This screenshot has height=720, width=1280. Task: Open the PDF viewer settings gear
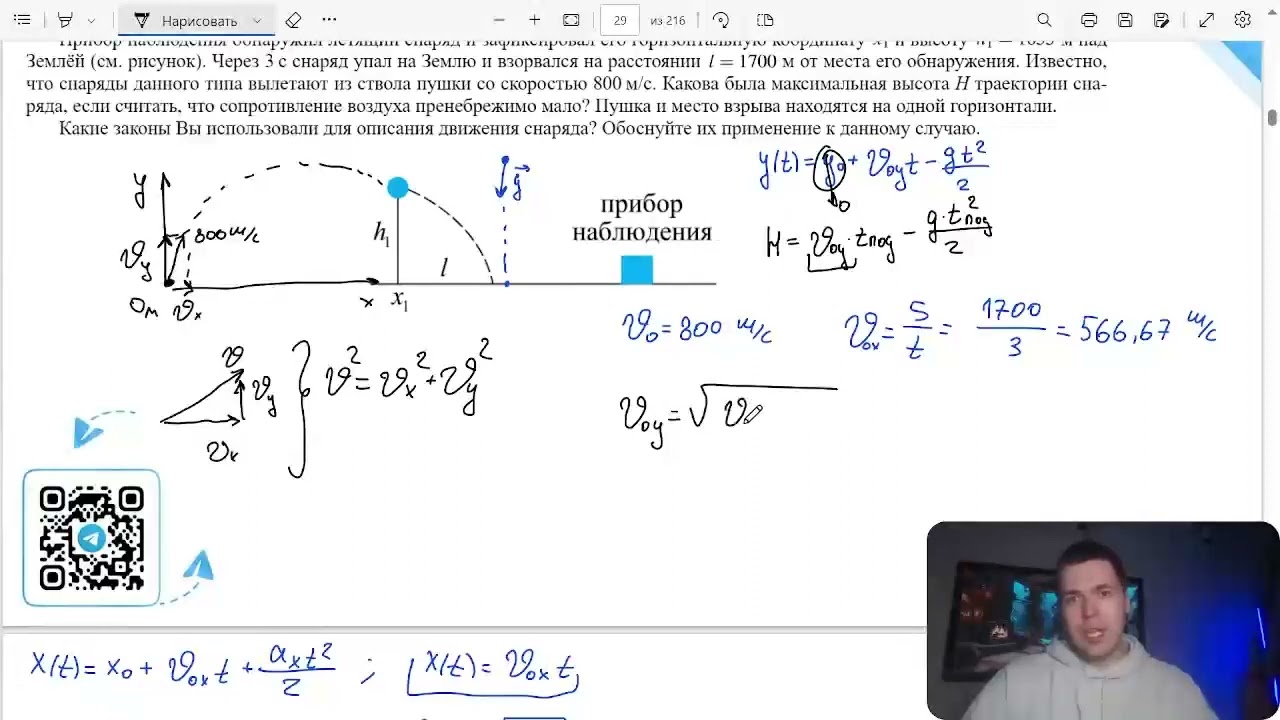click(x=1243, y=20)
